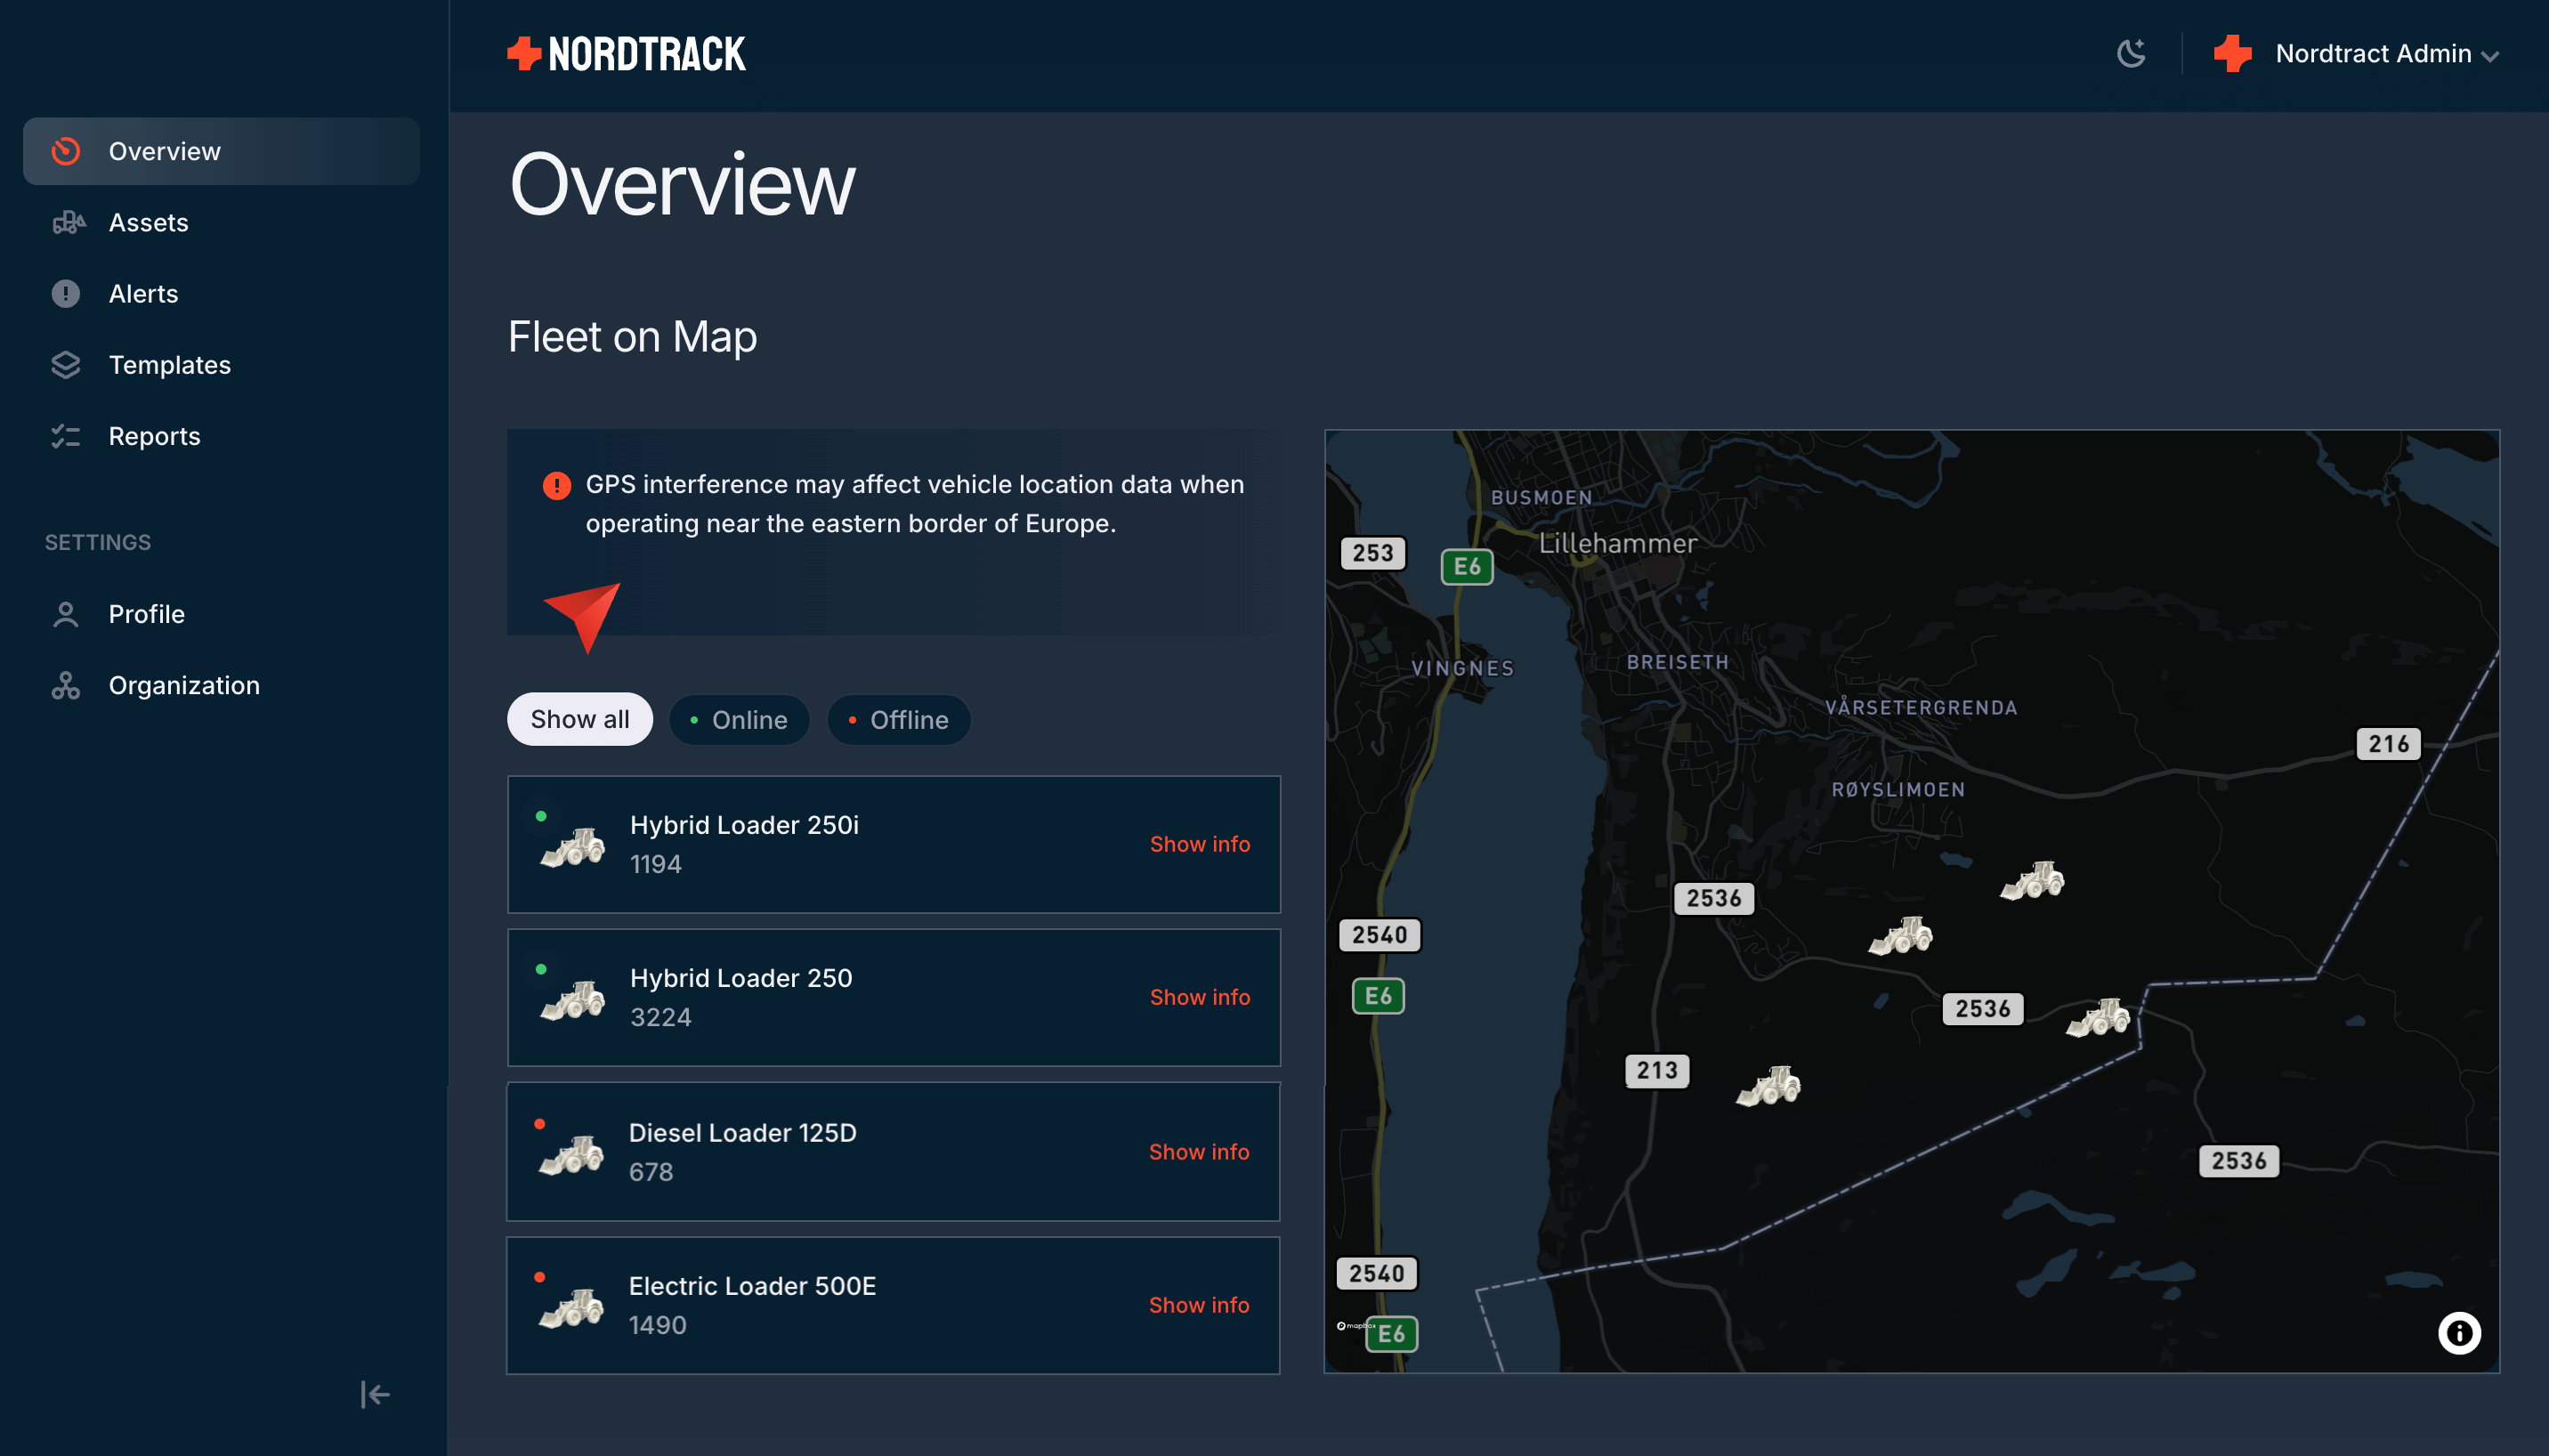This screenshot has height=1456, width=2549.
Task: Click the Overview gauge icon in sidebar
Action: pos(66,151)
